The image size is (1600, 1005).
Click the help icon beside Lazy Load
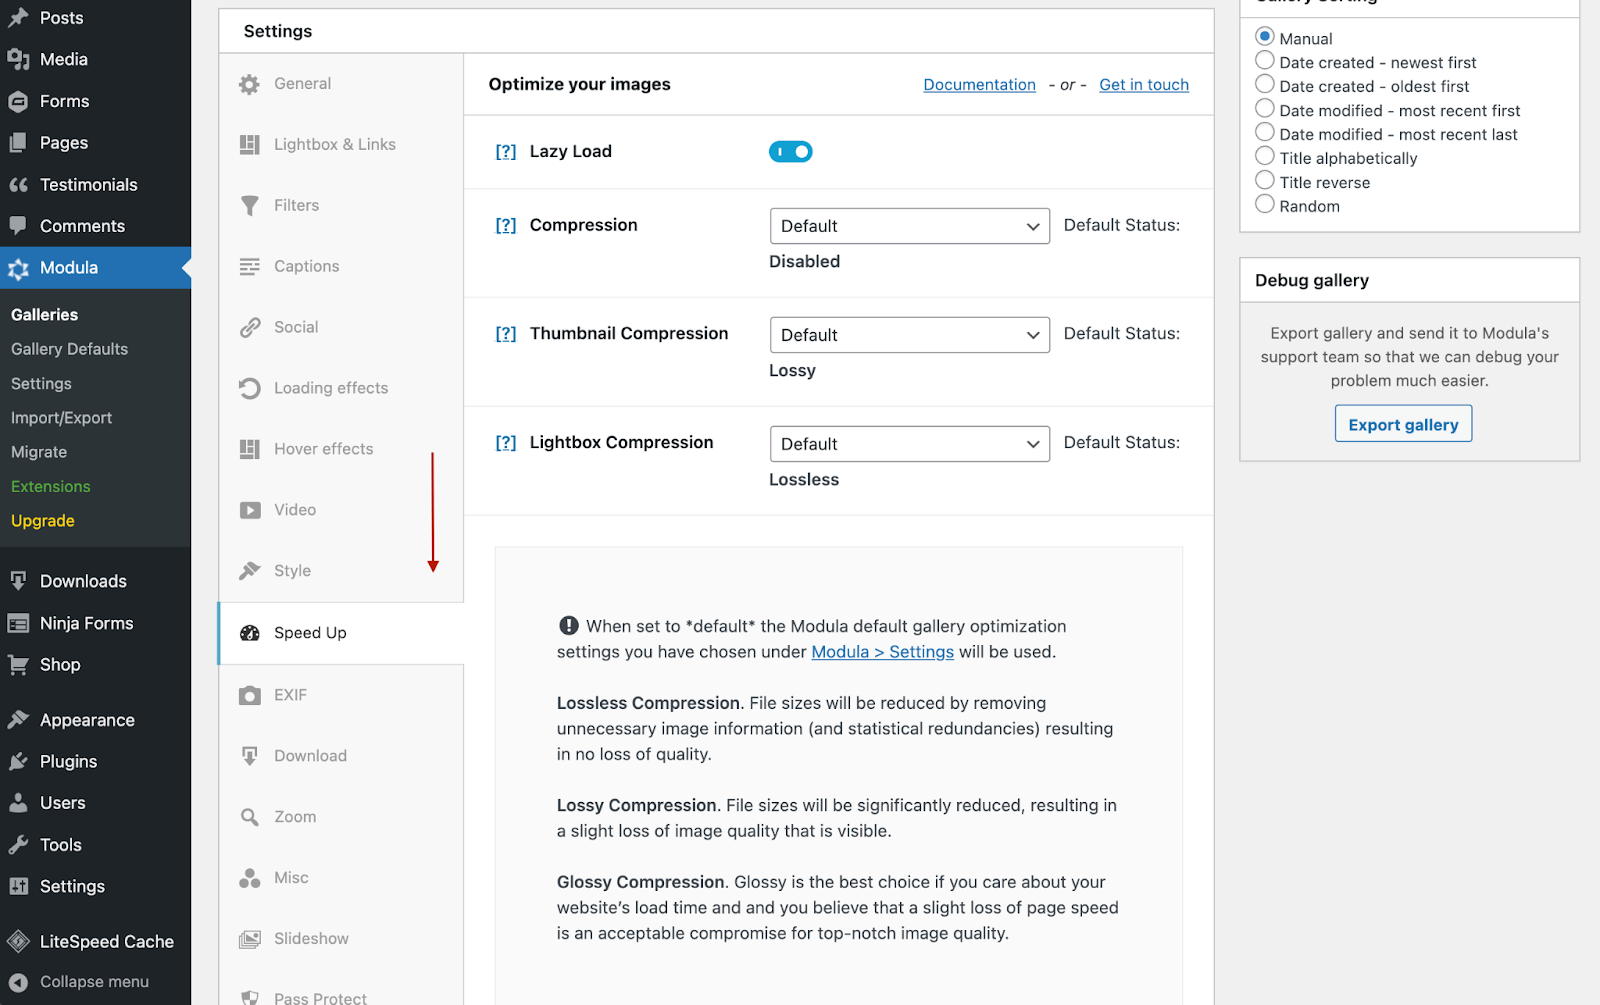click(x=506, y=152)
